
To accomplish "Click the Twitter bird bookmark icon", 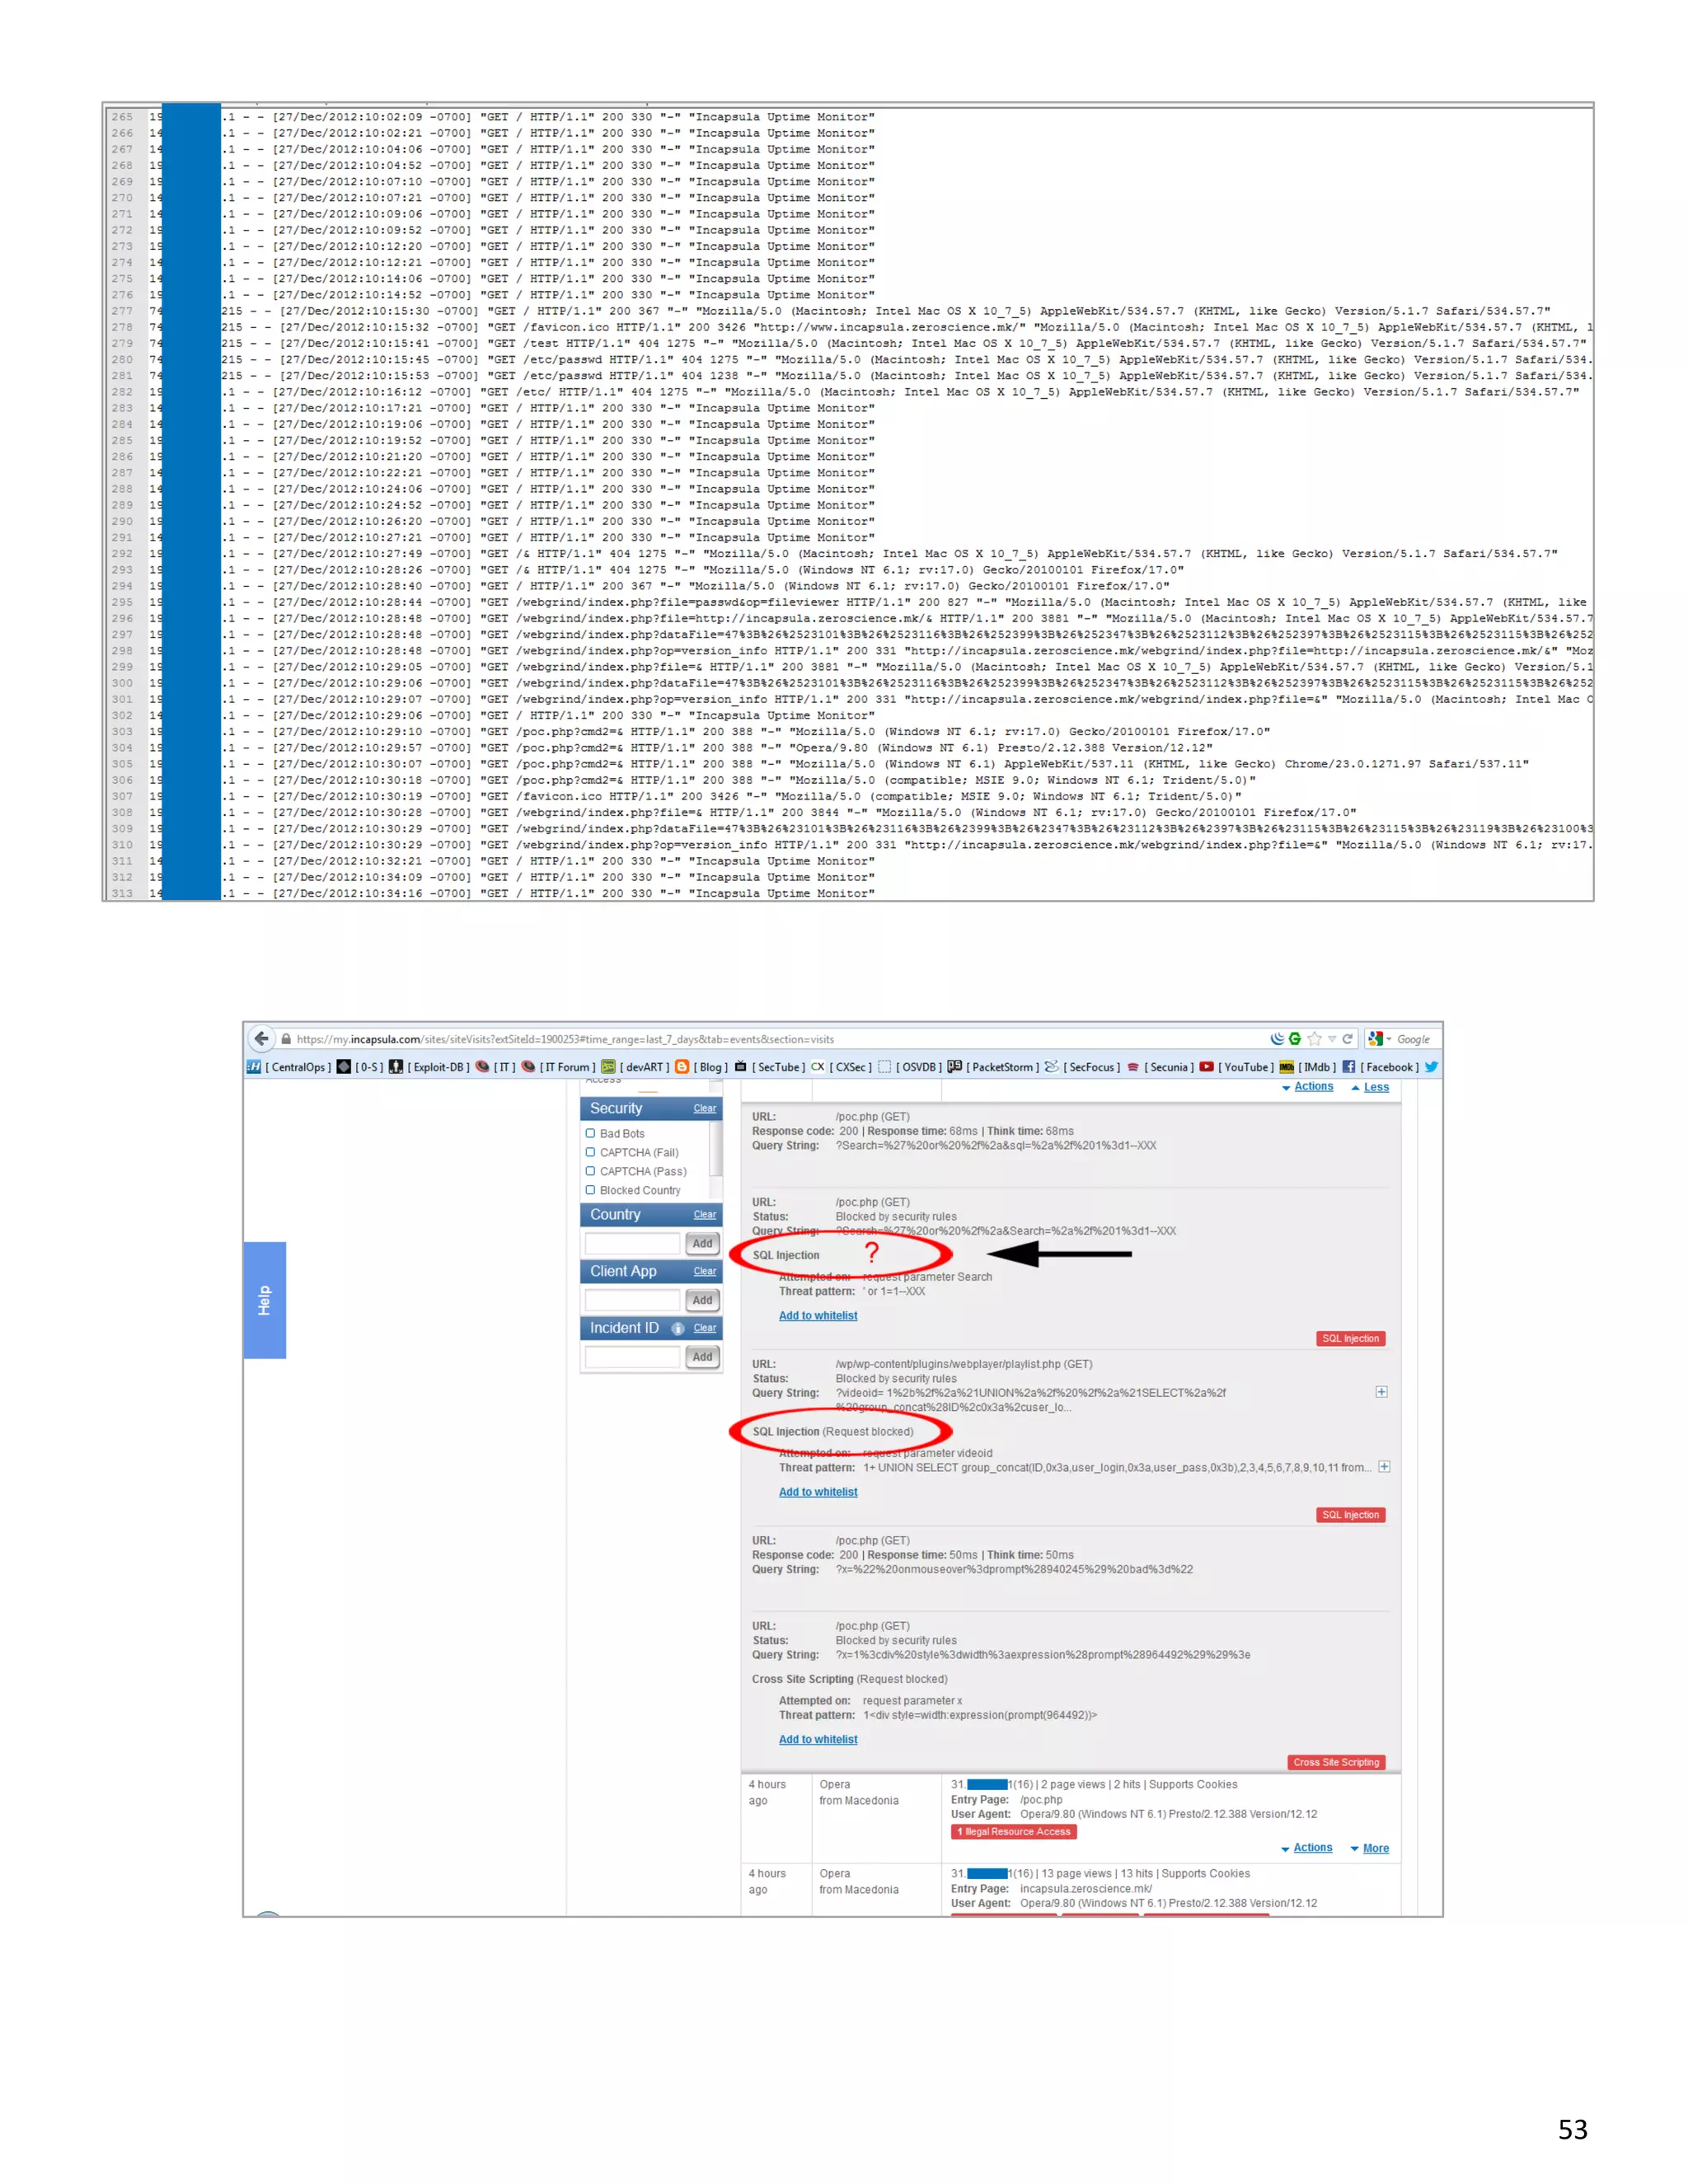I will 1431,1067.
